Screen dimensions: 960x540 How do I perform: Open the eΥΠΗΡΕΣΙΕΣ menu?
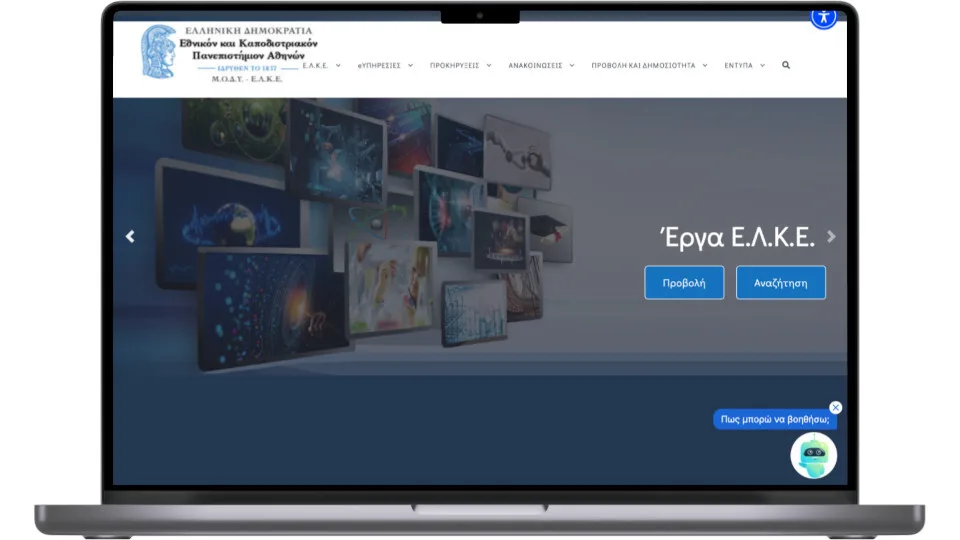[x=379, y=66]
